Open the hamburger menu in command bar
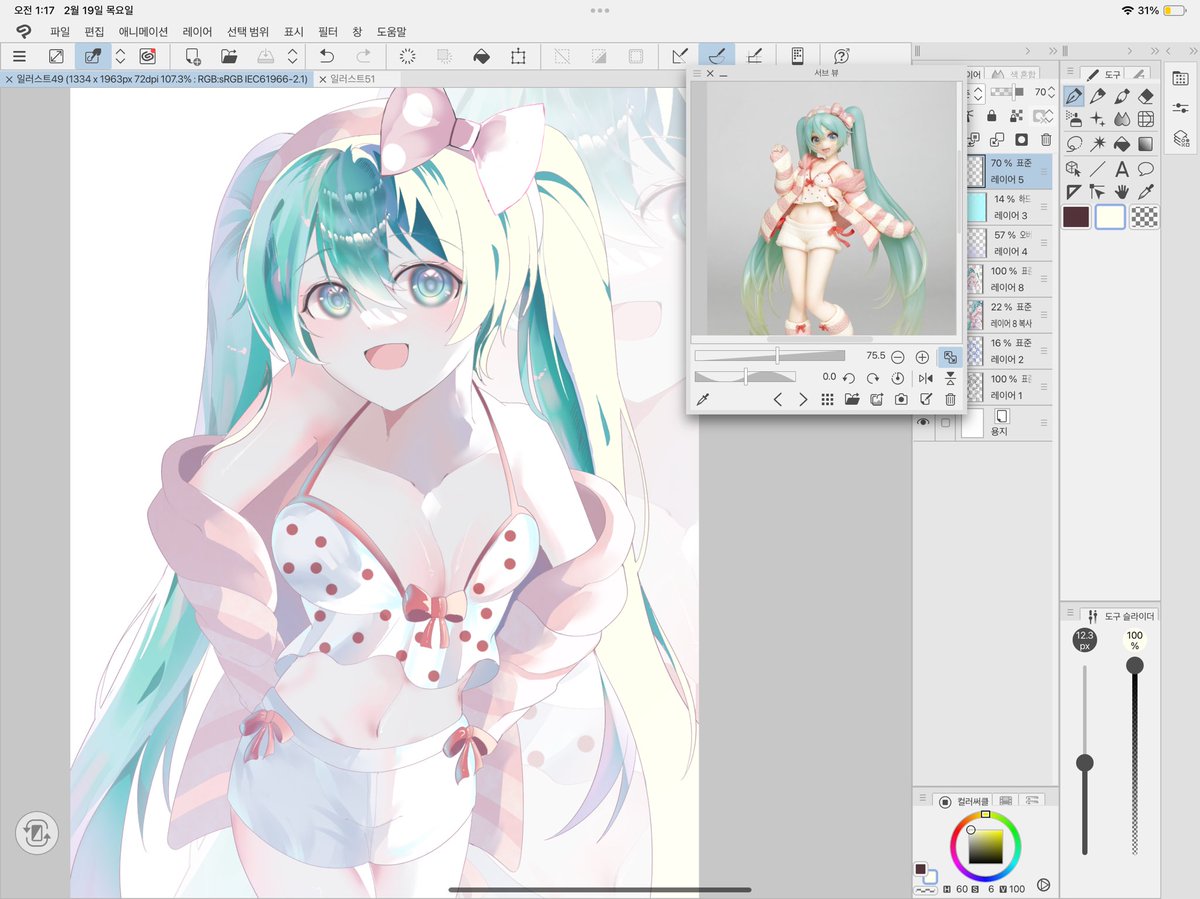This screenshot has height=899, width=1200. coord(19,56)
